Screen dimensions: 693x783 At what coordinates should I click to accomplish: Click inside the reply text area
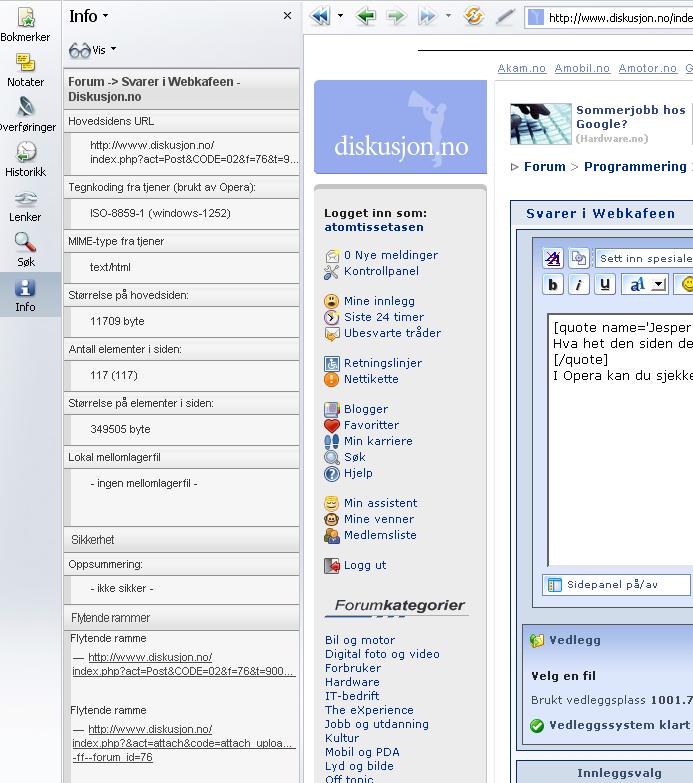pos(620,439)
